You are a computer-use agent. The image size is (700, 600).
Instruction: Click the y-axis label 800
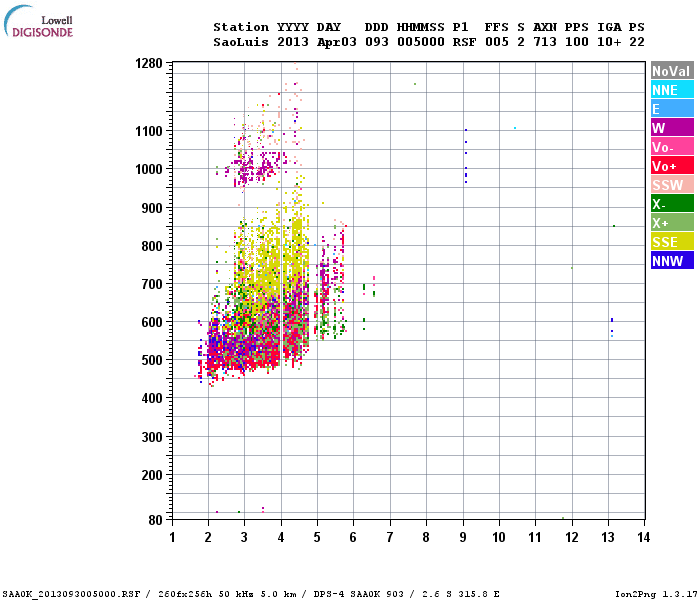(152, 246)
